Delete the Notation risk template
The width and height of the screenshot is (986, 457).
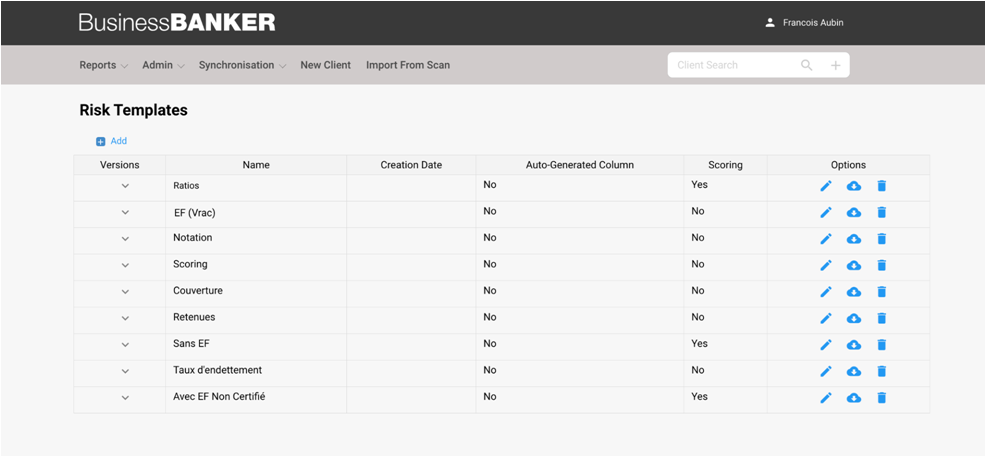click(x=882, y=239)
